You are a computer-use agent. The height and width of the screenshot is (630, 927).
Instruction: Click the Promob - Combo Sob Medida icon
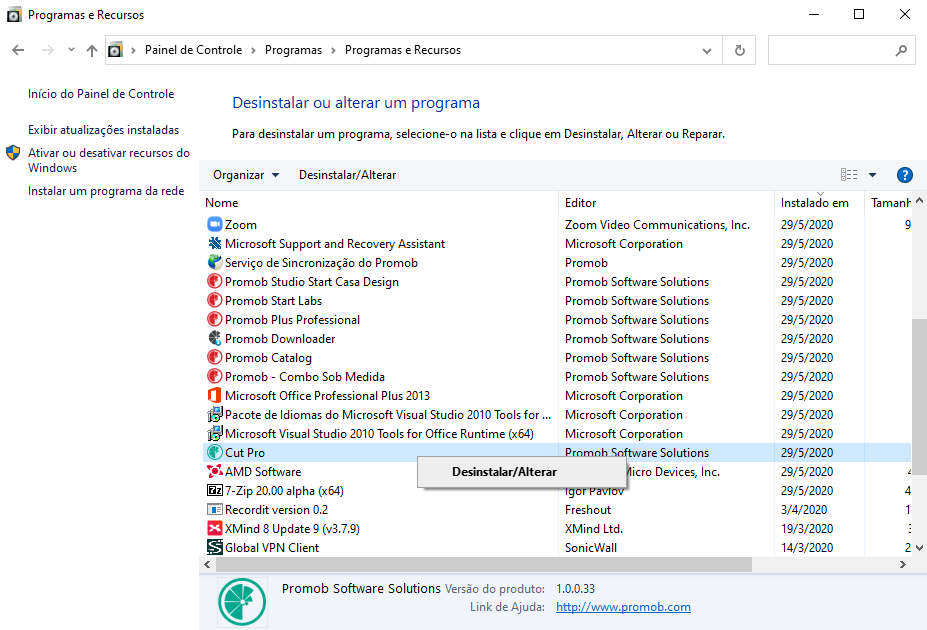(x=215, y=376)
